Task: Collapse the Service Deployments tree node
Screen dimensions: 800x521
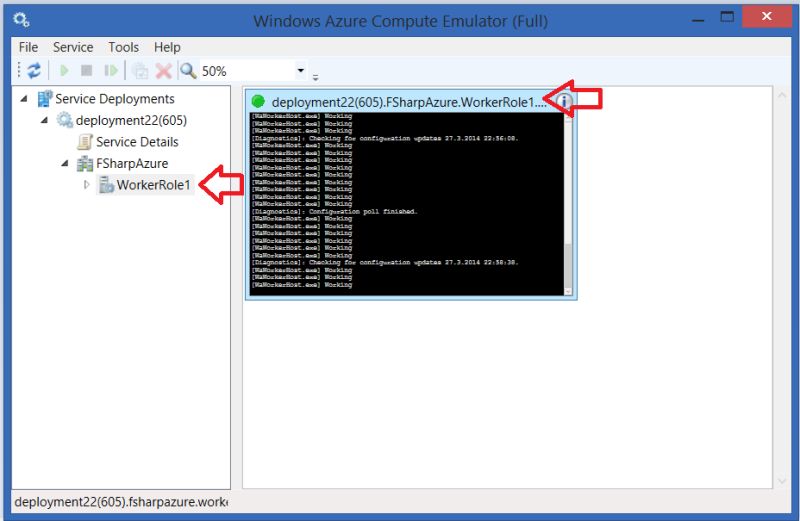Action: 24,98
